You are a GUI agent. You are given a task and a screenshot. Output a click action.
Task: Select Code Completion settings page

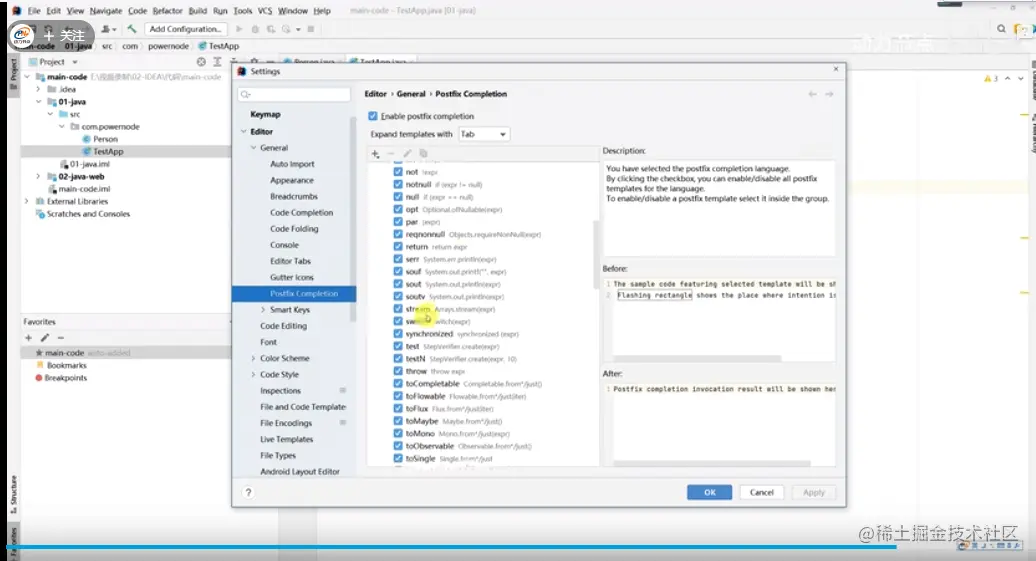point(301,213)
